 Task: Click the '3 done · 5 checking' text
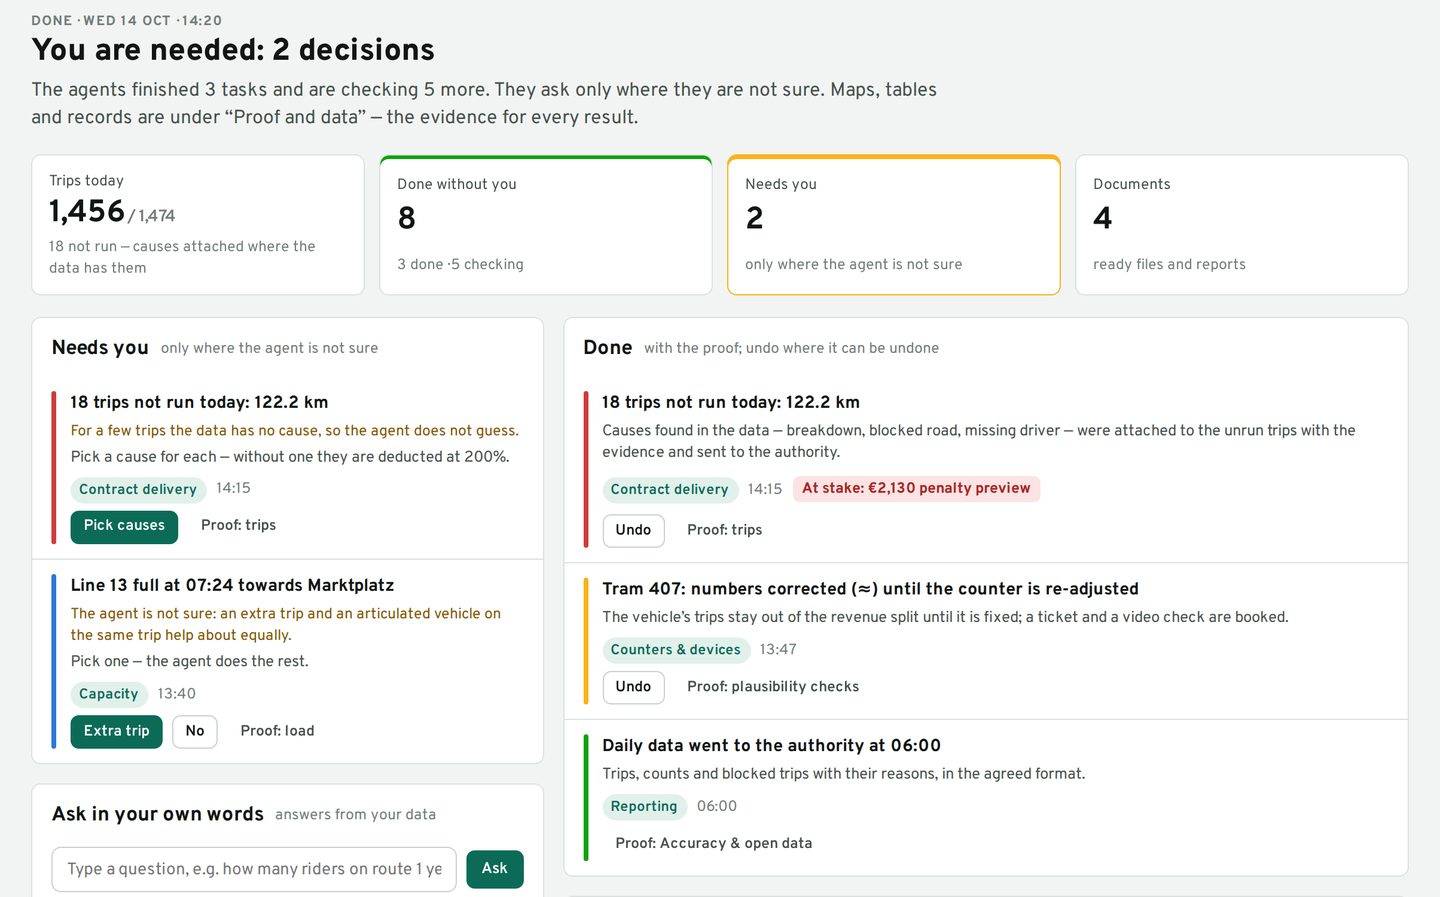(460, 265)
